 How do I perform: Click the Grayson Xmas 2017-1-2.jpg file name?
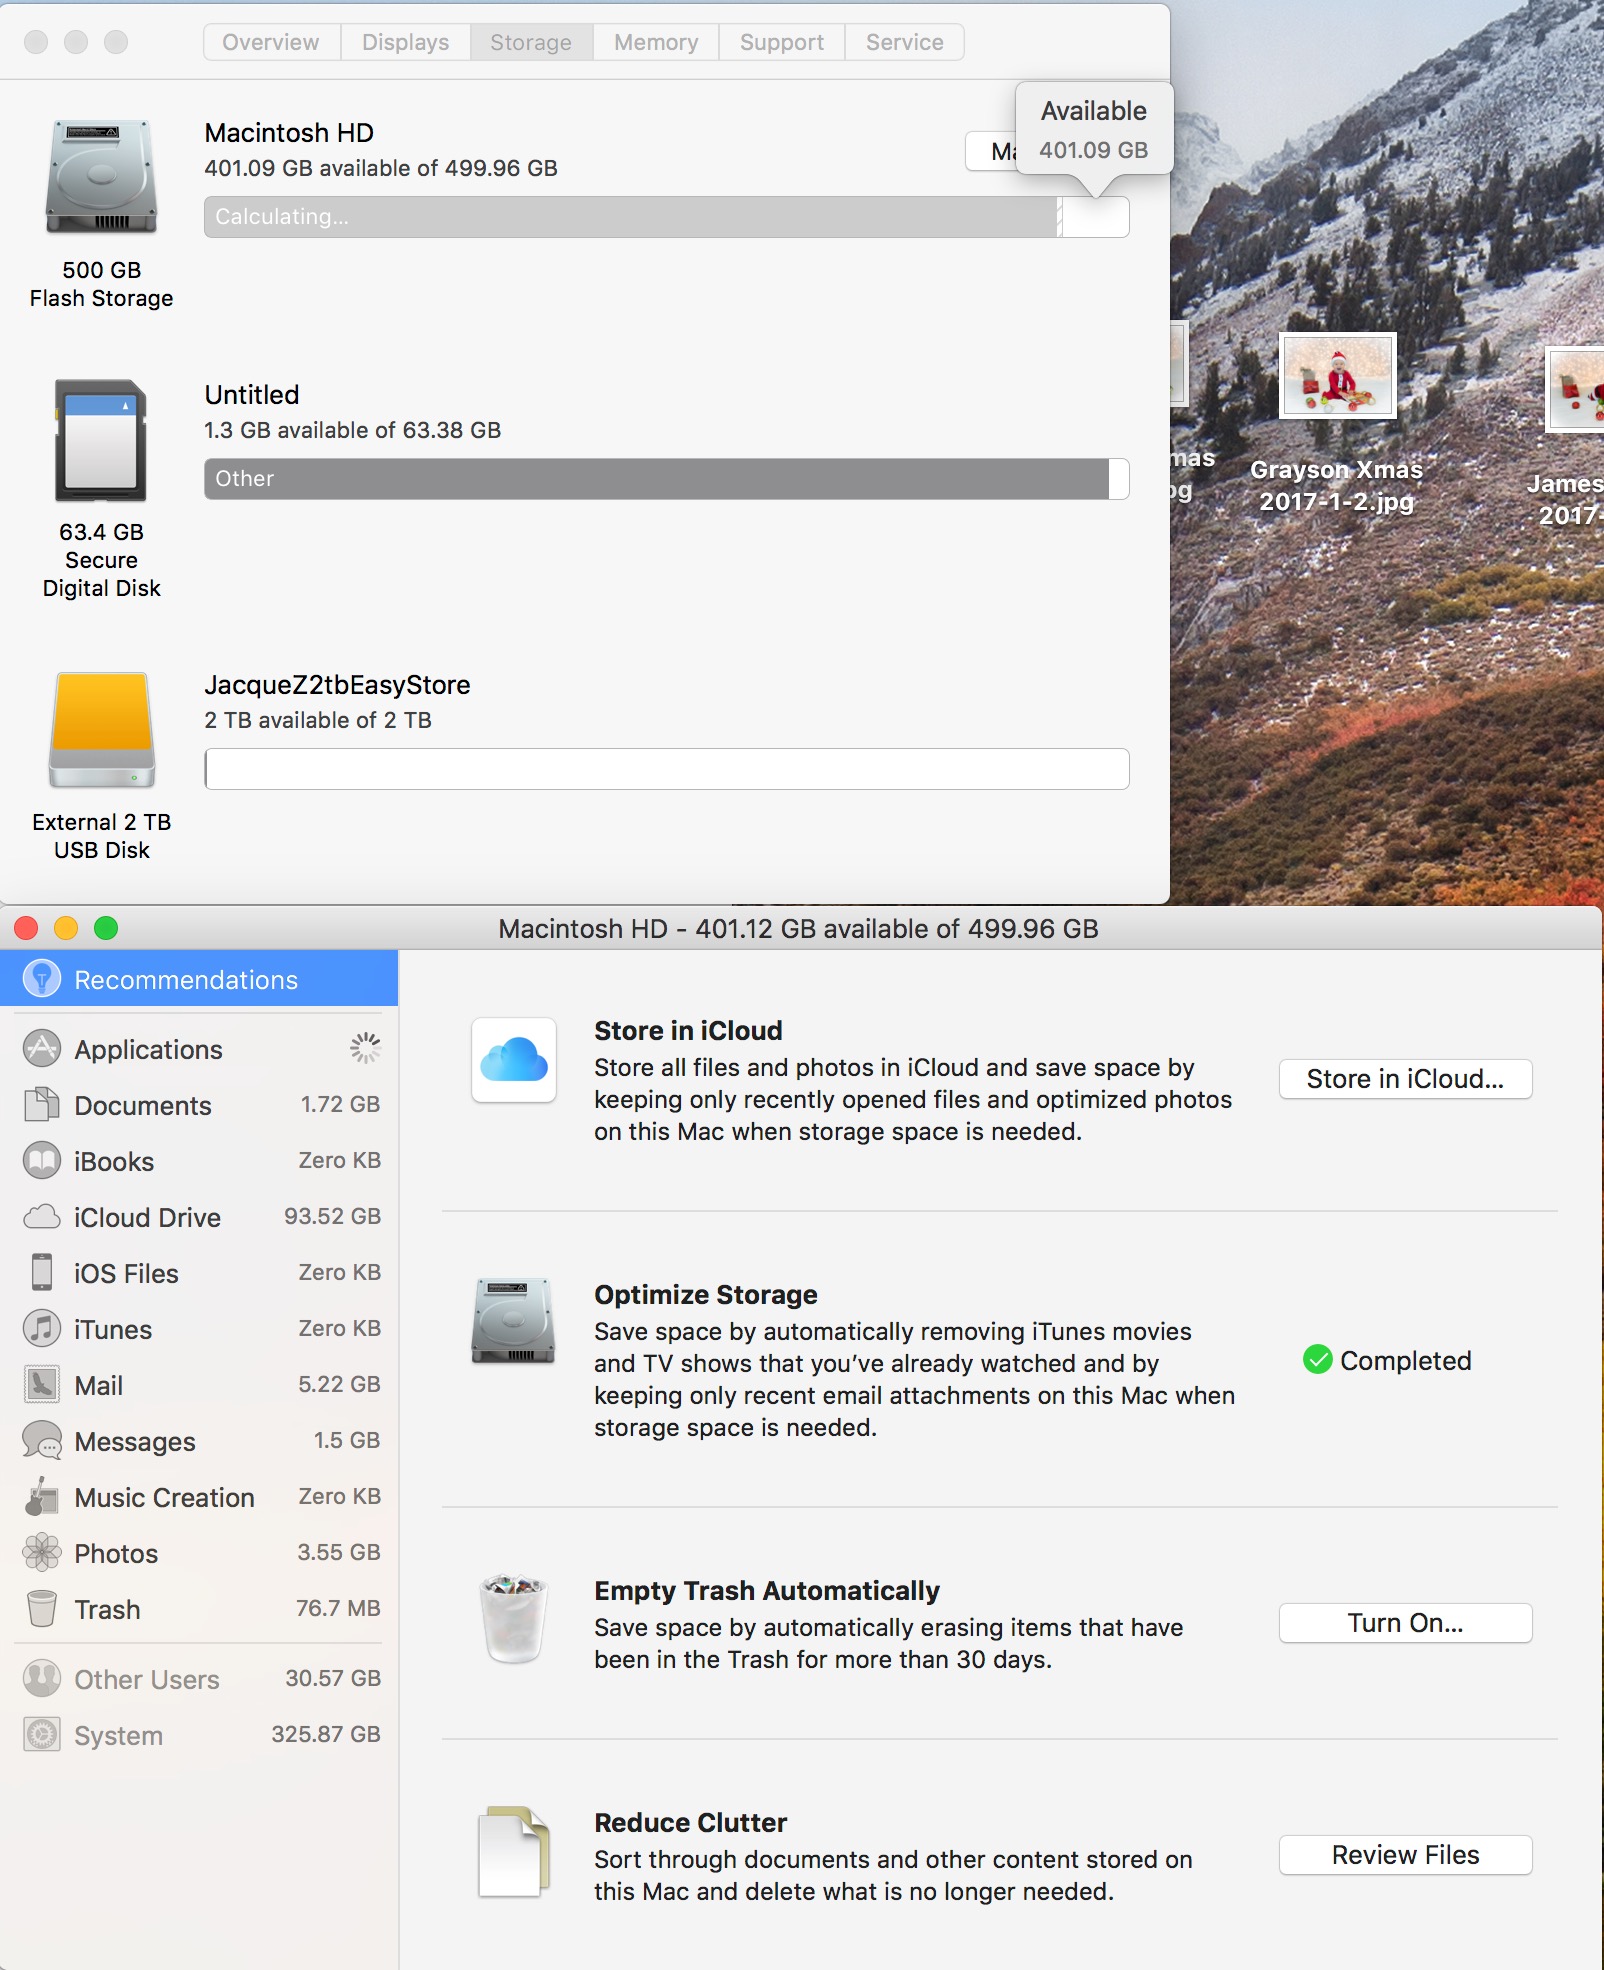pyautogui.click(x=1337, y=485)
